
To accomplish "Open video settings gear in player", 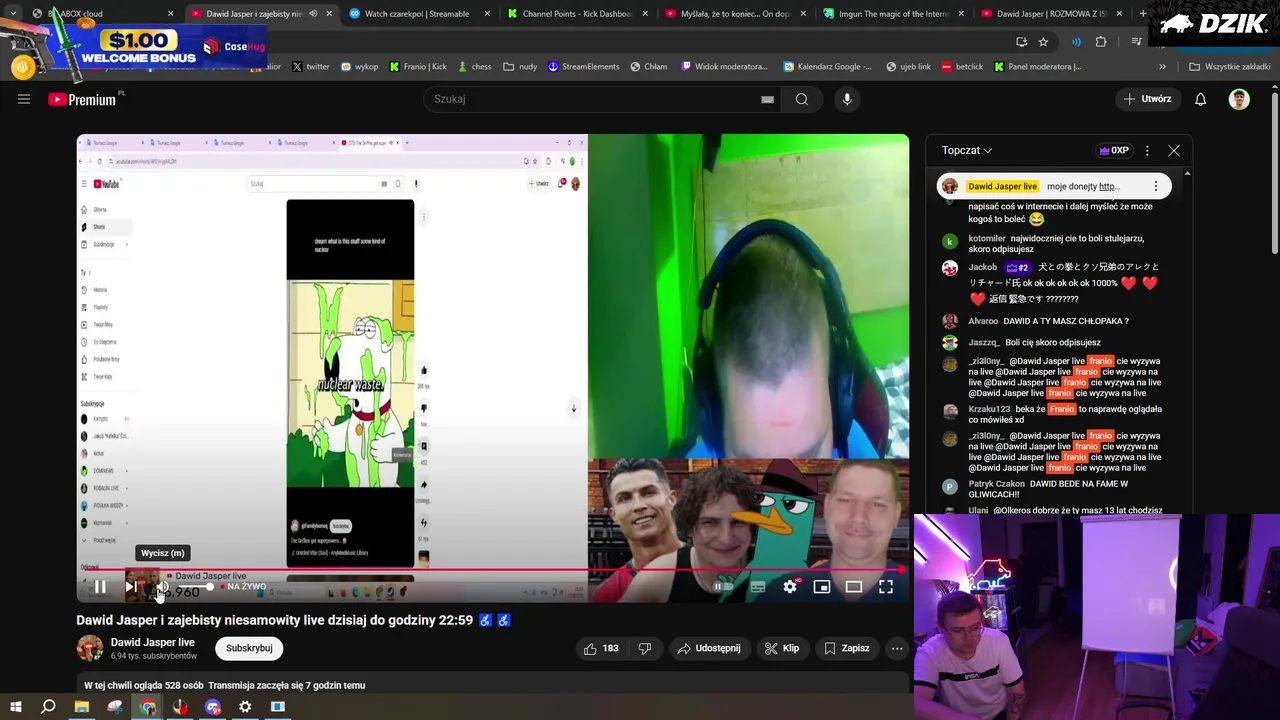I will (x=790, y=587).
